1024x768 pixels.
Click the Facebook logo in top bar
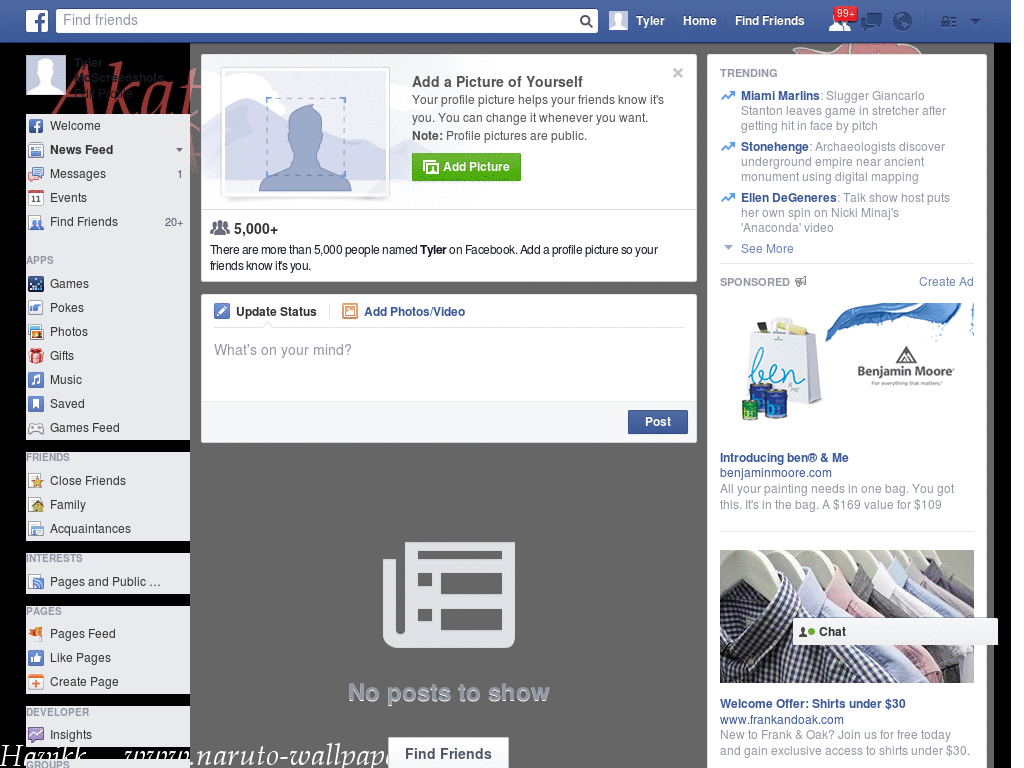(x=37, y=21)
